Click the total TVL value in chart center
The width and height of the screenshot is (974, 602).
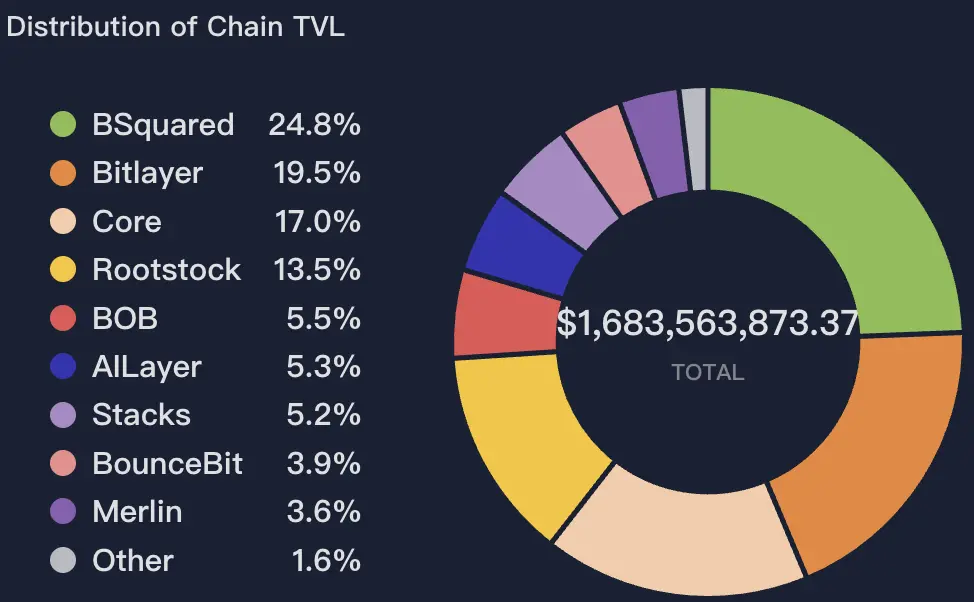[x=707, y=324]
